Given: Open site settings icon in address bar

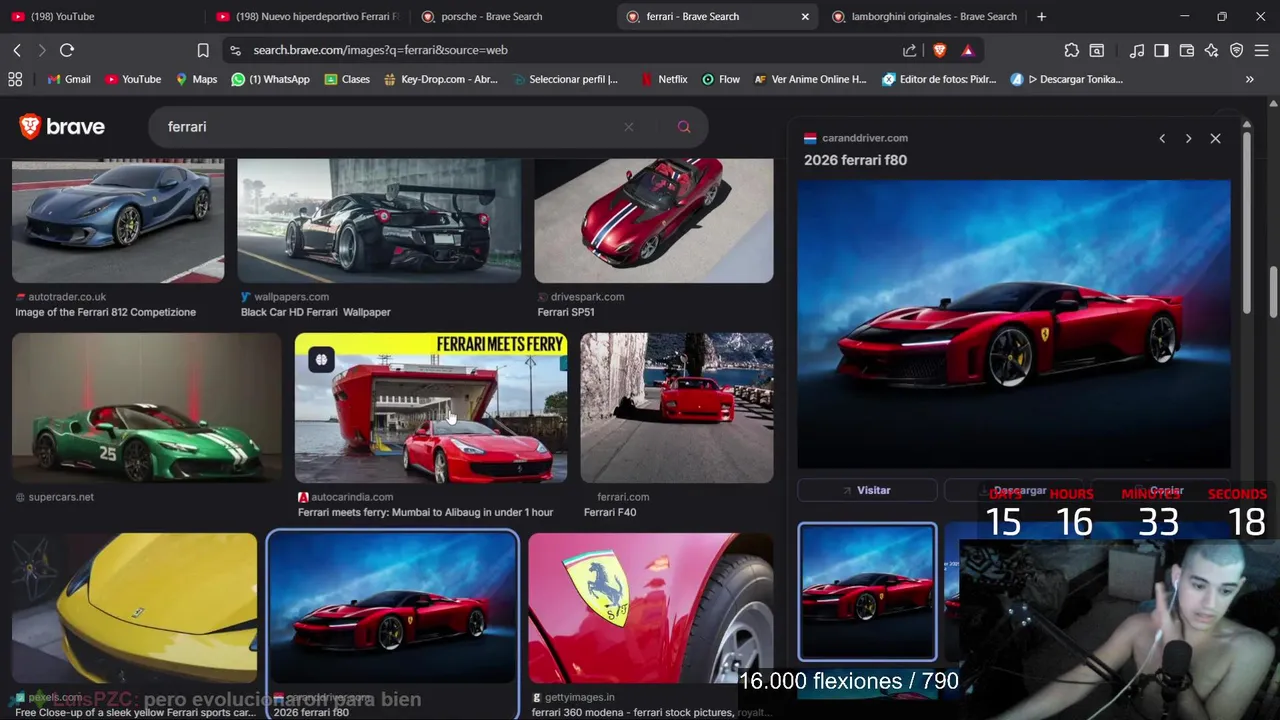Looking at the screenshot, I should click(x=235, y=50).
